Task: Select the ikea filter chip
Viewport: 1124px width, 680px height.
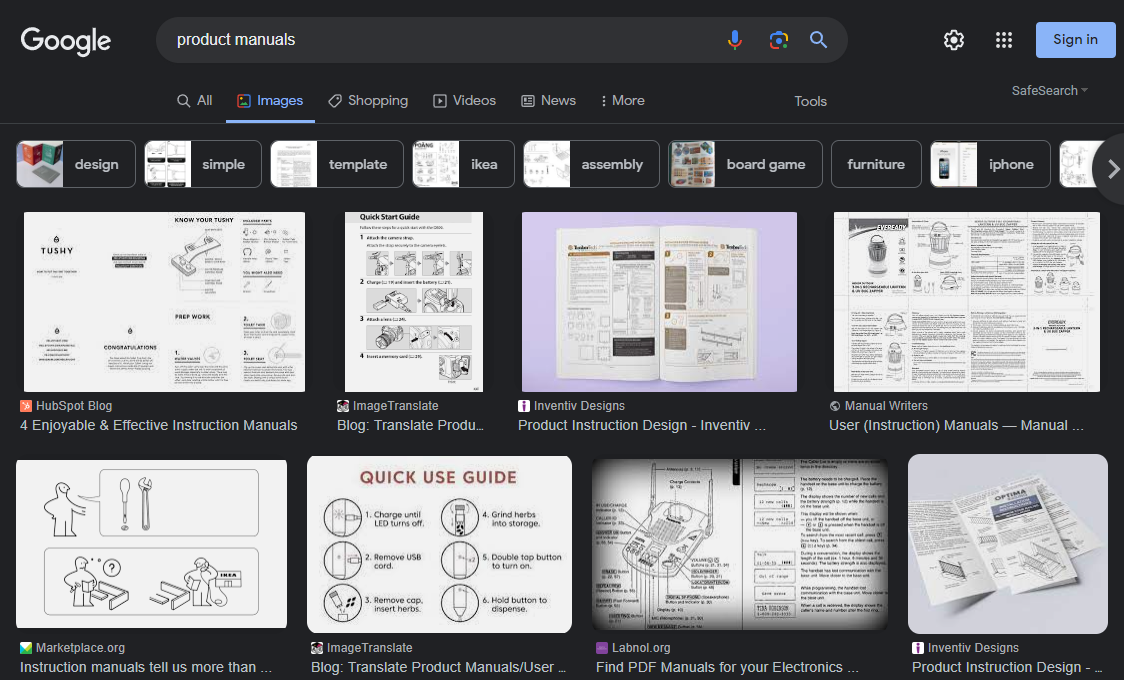Action: click(x=463, y=164)
